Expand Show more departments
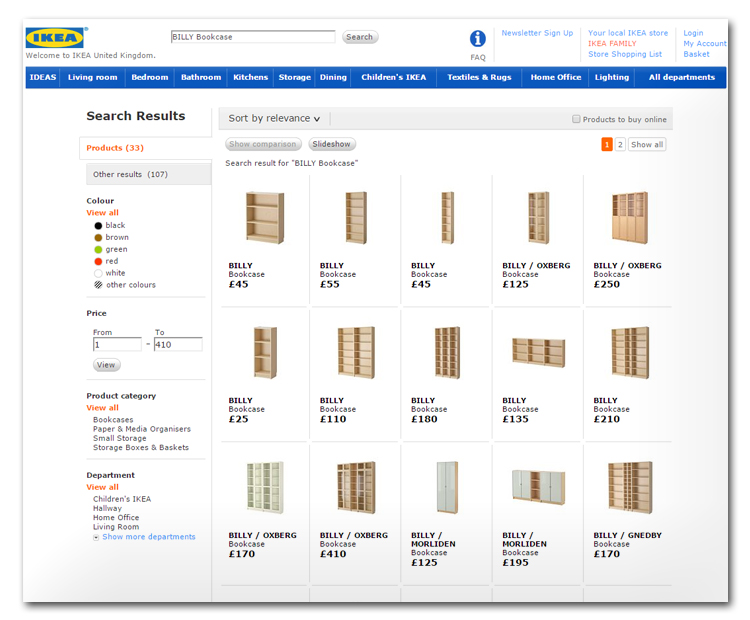The width and height of the screenshot is (750, 620). click(148, 537)
